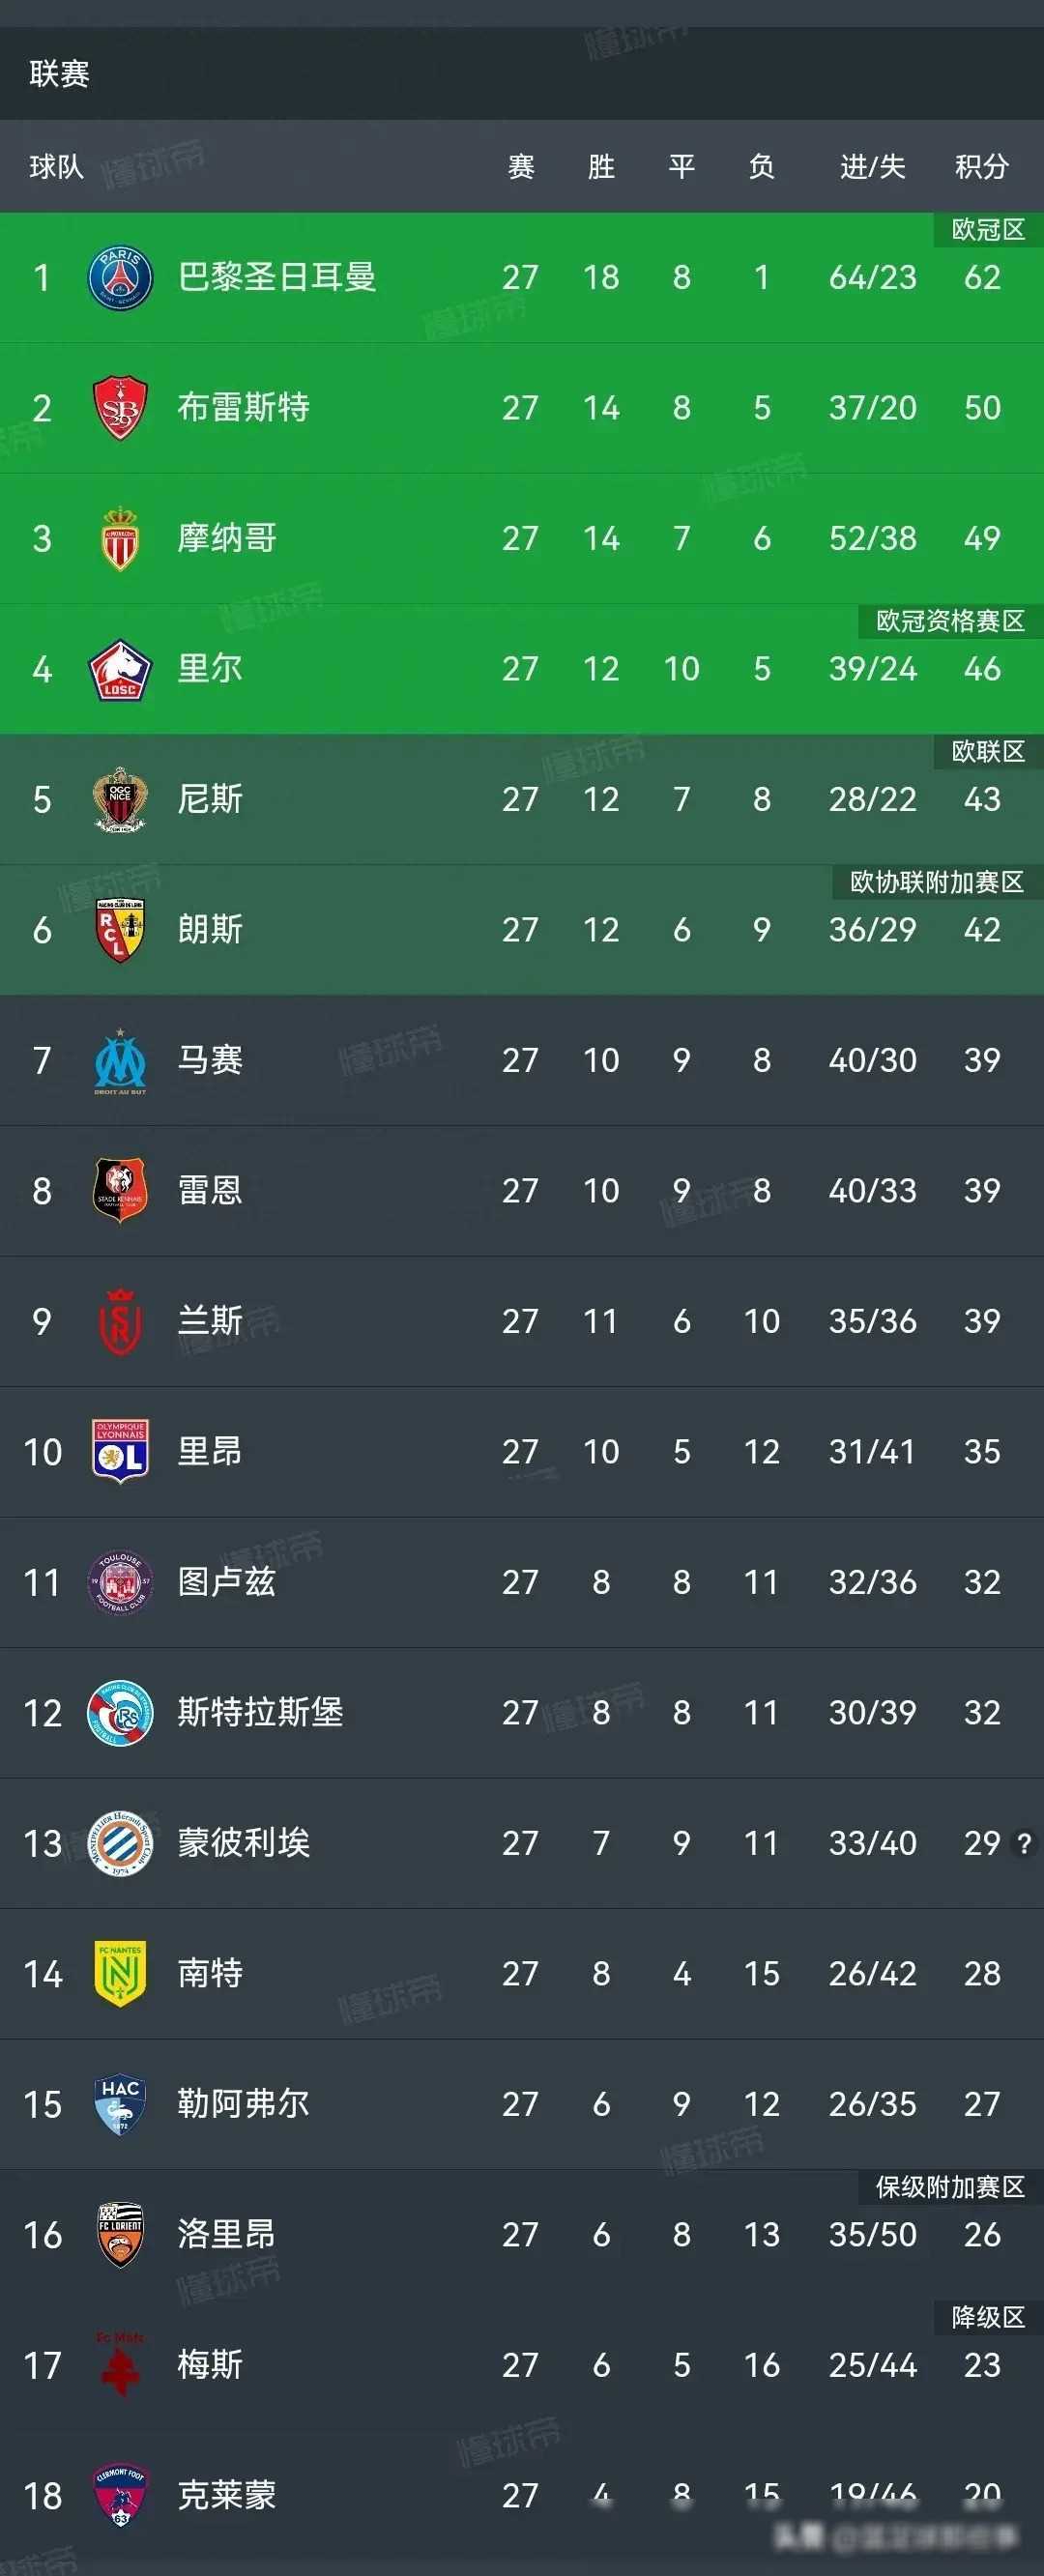The image size is (1044, 2576).
Task: Tap the 欧冠区 zone label
Action: 988,230
